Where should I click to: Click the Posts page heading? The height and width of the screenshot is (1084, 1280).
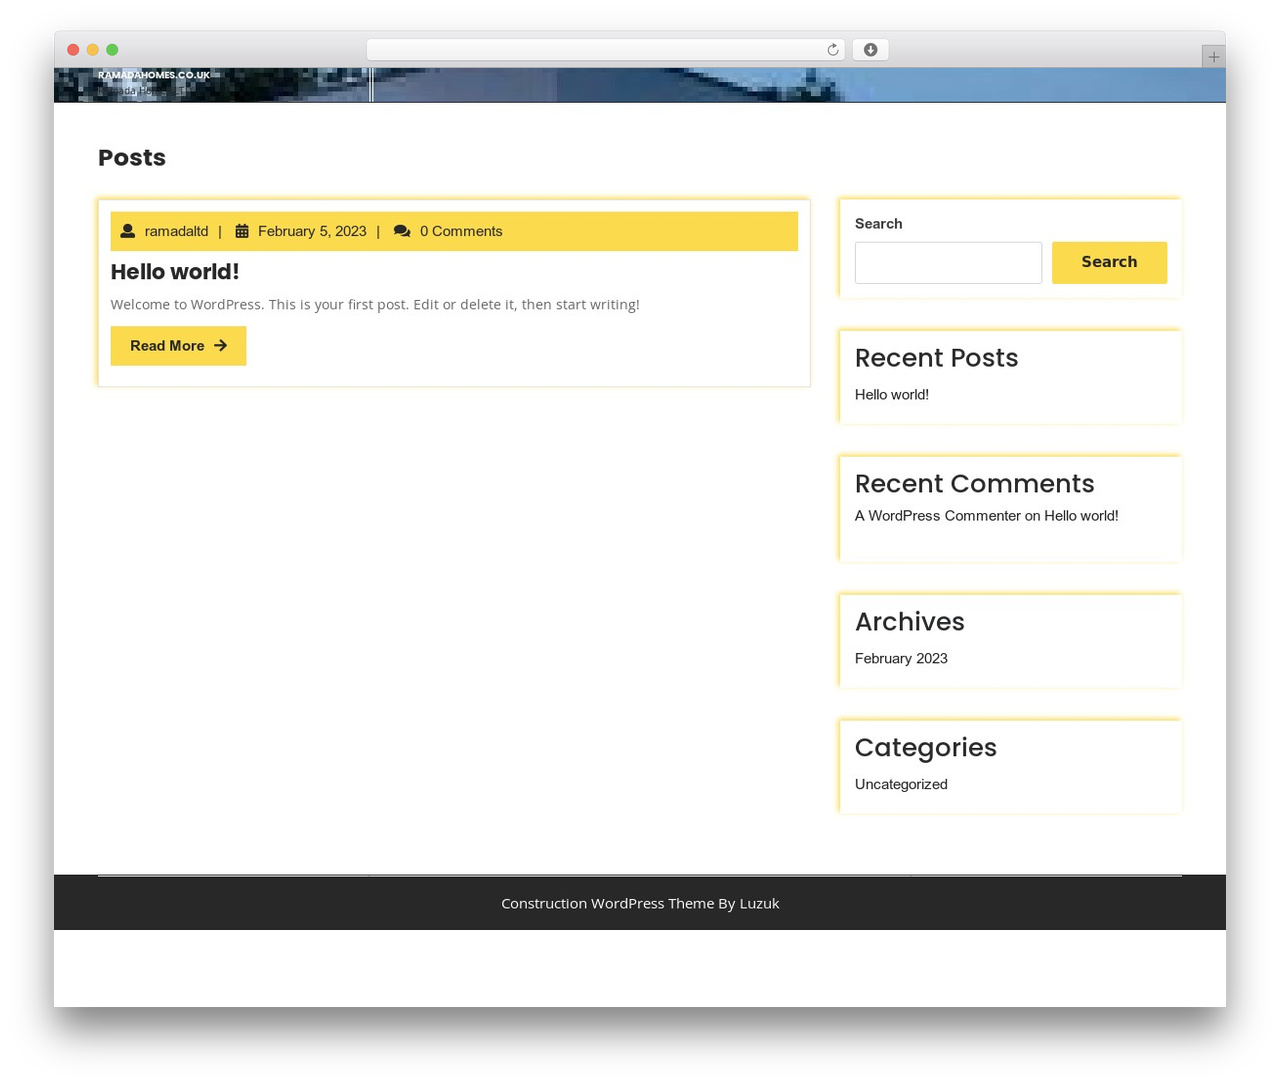132,158
